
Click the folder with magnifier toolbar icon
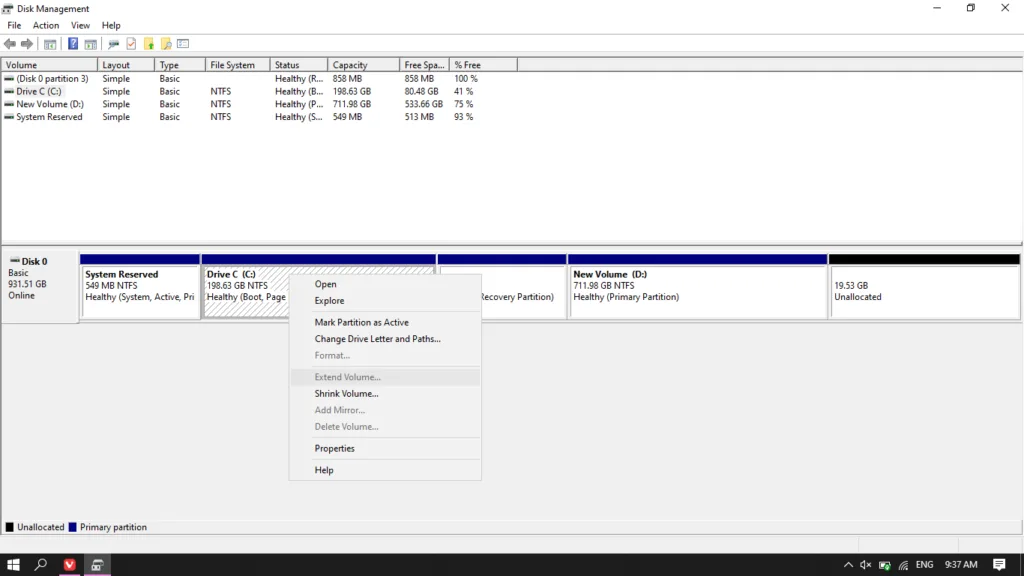[166, 44]
